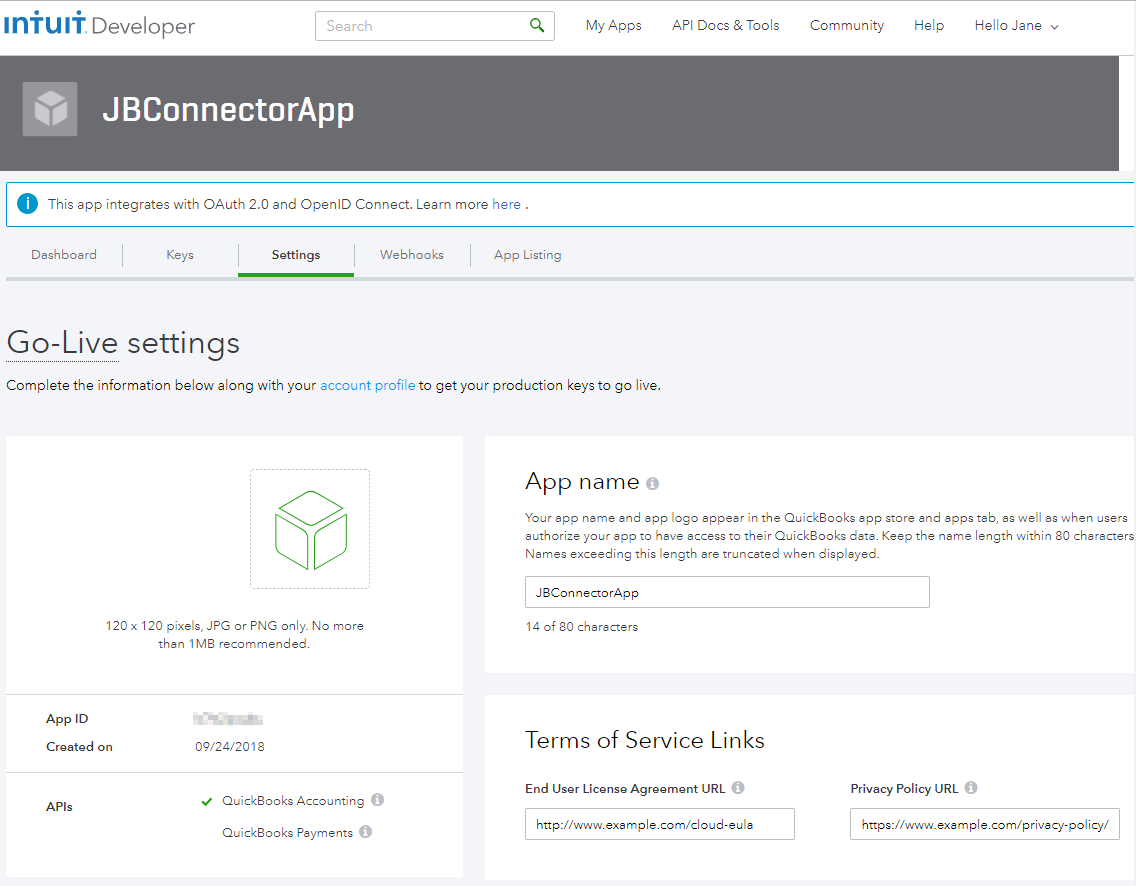Click the info icon next to App name
The width and height of the screenshot is (1136, 886).
[x=653, y=484]
